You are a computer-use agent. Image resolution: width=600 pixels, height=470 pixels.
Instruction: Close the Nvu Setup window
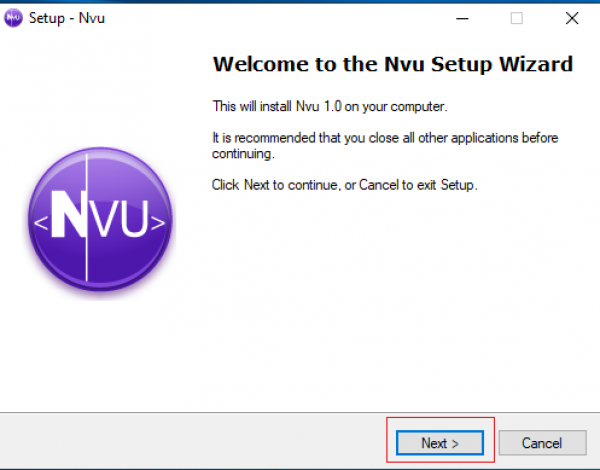click(572, 17)
